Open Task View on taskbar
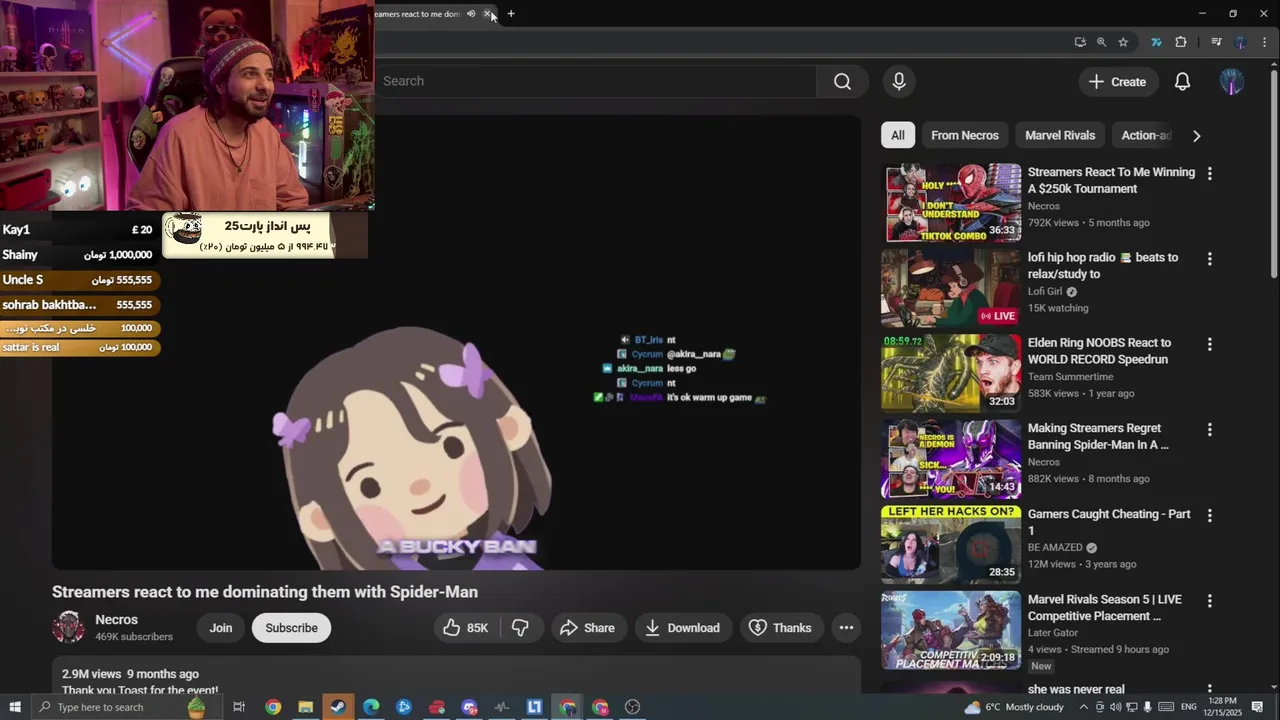 tap(239, 707)
